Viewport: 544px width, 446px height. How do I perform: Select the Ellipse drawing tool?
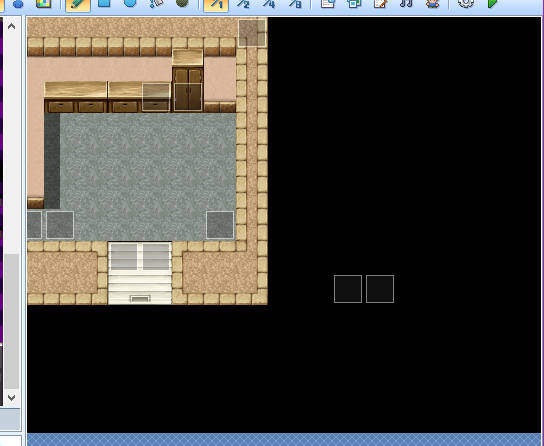coord(130,3)
